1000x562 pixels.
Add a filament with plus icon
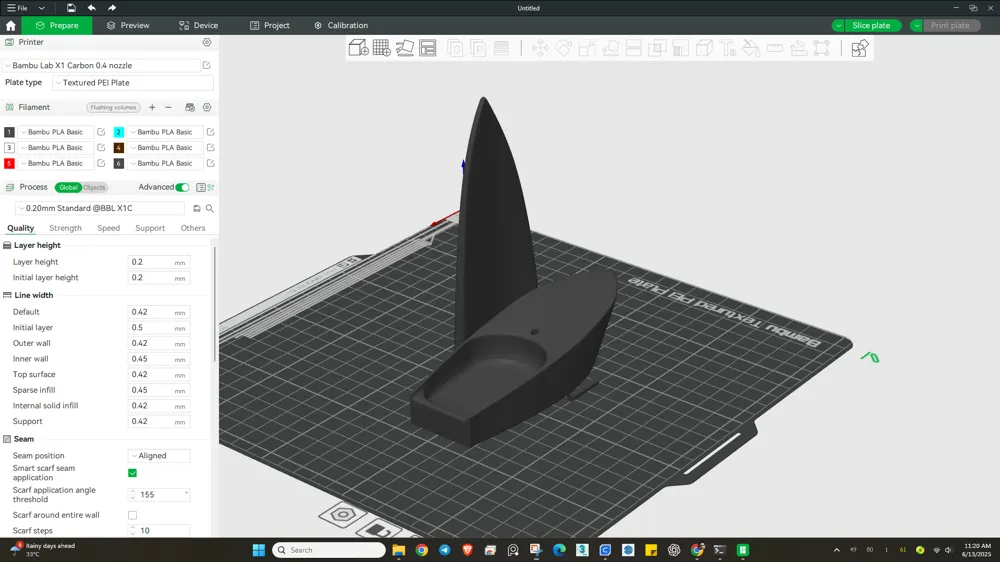pyautogui.click(x=152, y=107)
